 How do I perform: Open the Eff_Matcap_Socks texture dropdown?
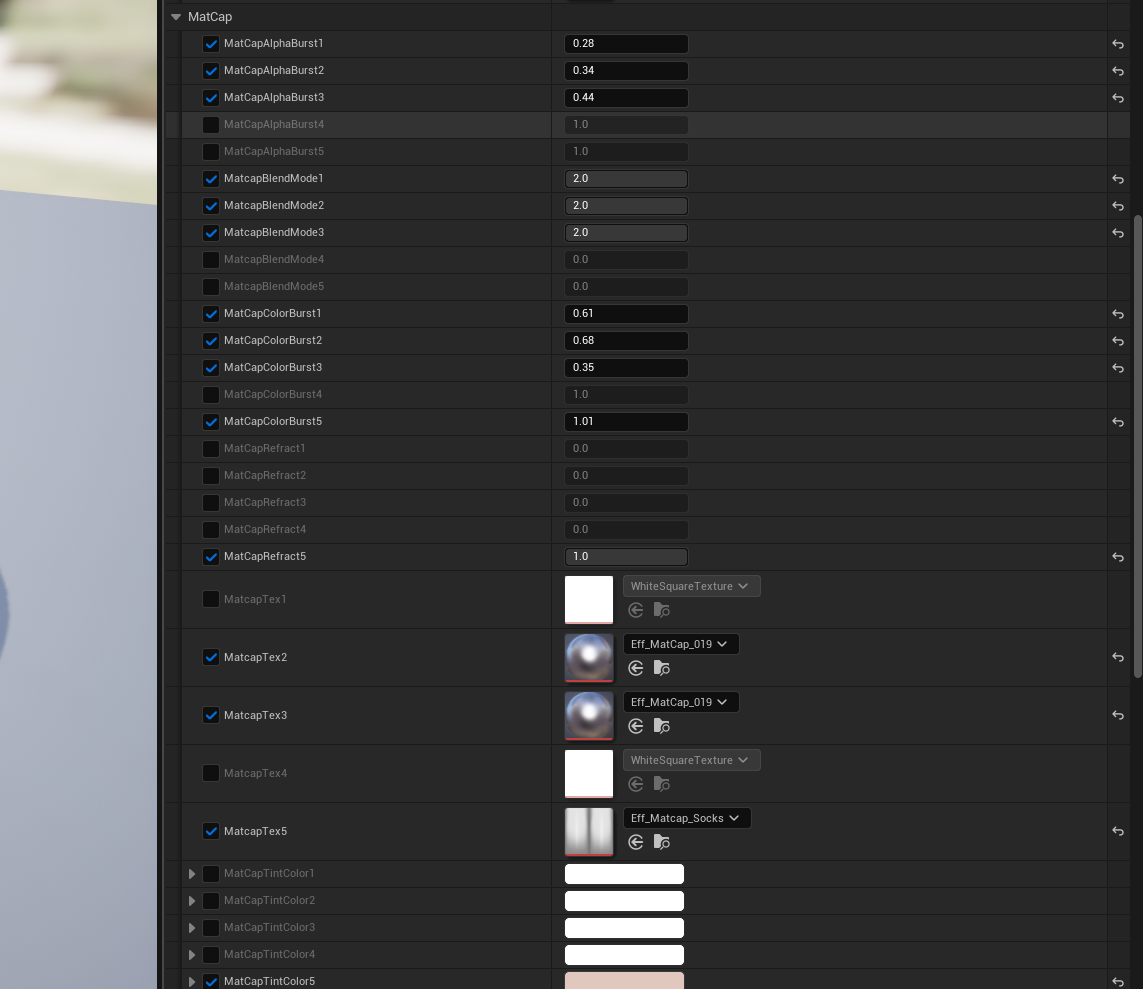pyautogui.click(x=686, y=818)
